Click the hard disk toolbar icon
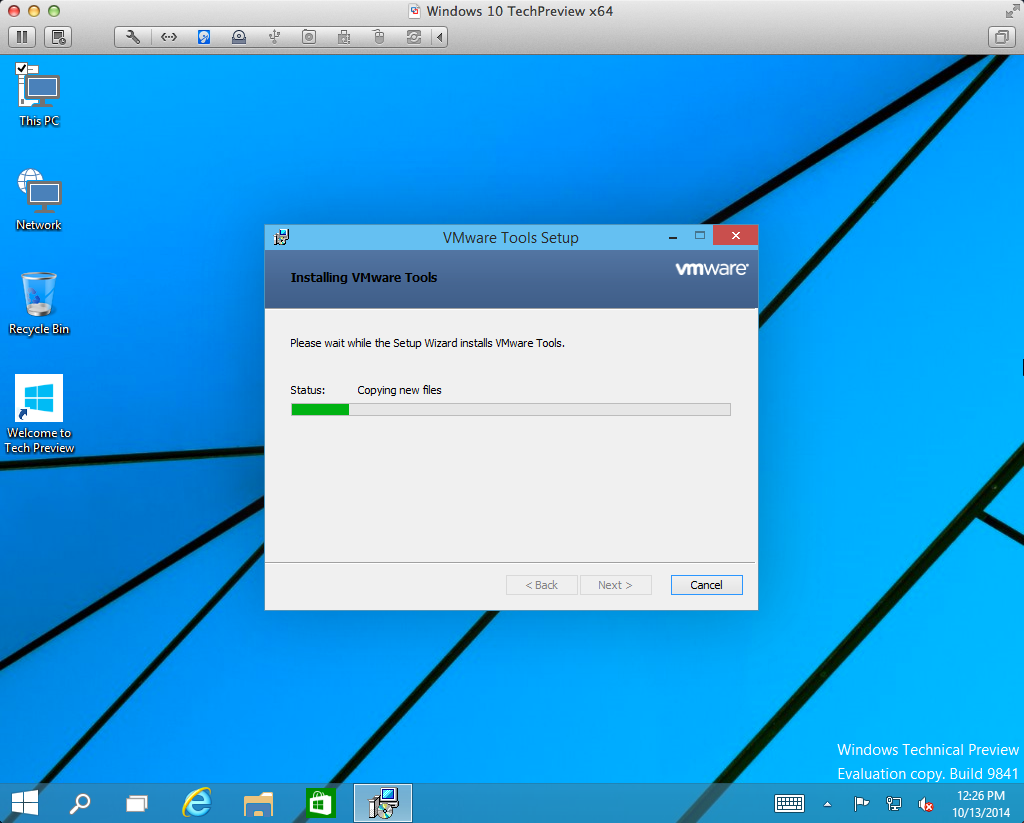The image size is (1024, 823). 204,37
